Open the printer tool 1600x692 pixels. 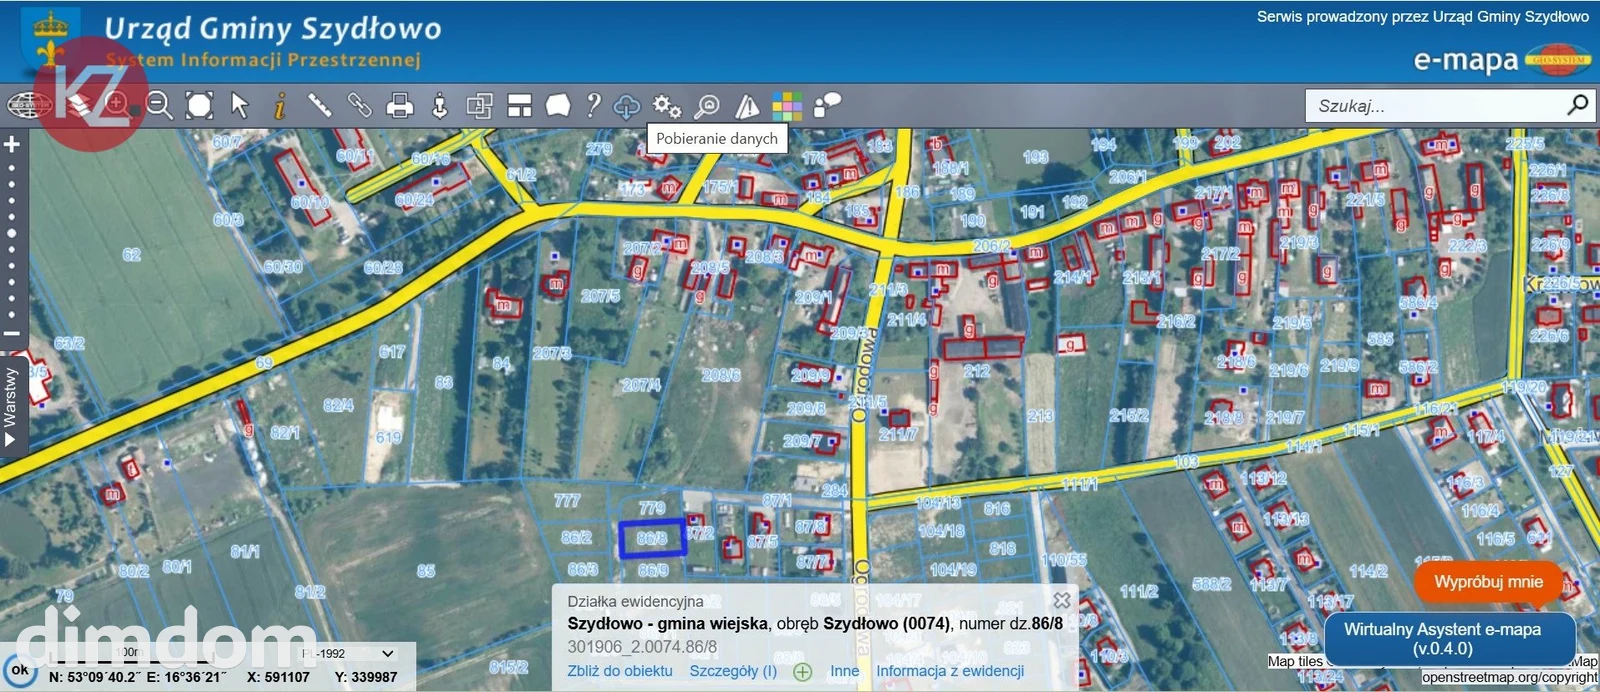click(x=400, y=105)
